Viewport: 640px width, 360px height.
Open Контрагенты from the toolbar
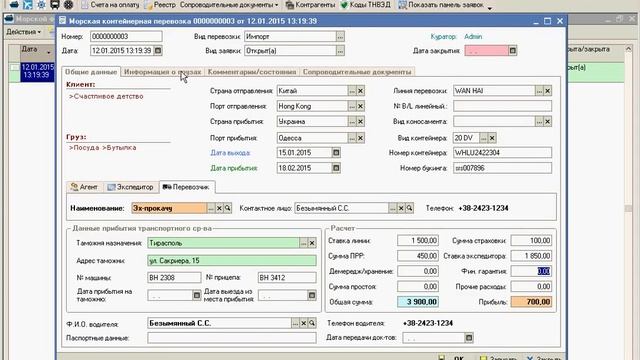[x=310, y=5]
